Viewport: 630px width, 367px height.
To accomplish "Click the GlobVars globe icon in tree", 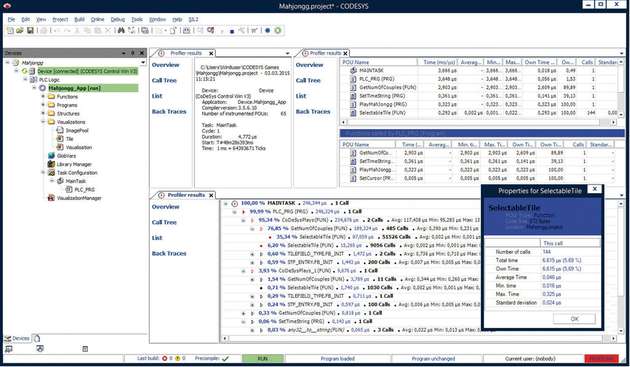I will pos(51,156).
